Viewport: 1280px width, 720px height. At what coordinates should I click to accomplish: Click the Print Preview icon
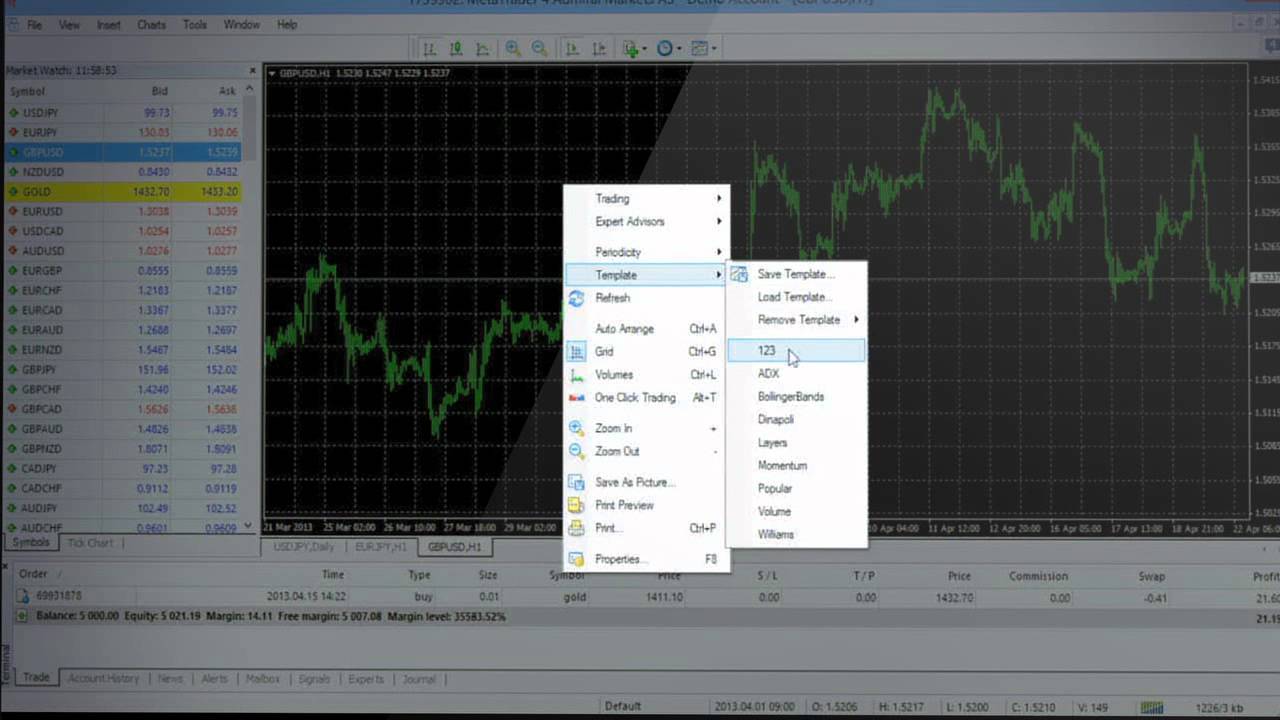tap(576, 505)
